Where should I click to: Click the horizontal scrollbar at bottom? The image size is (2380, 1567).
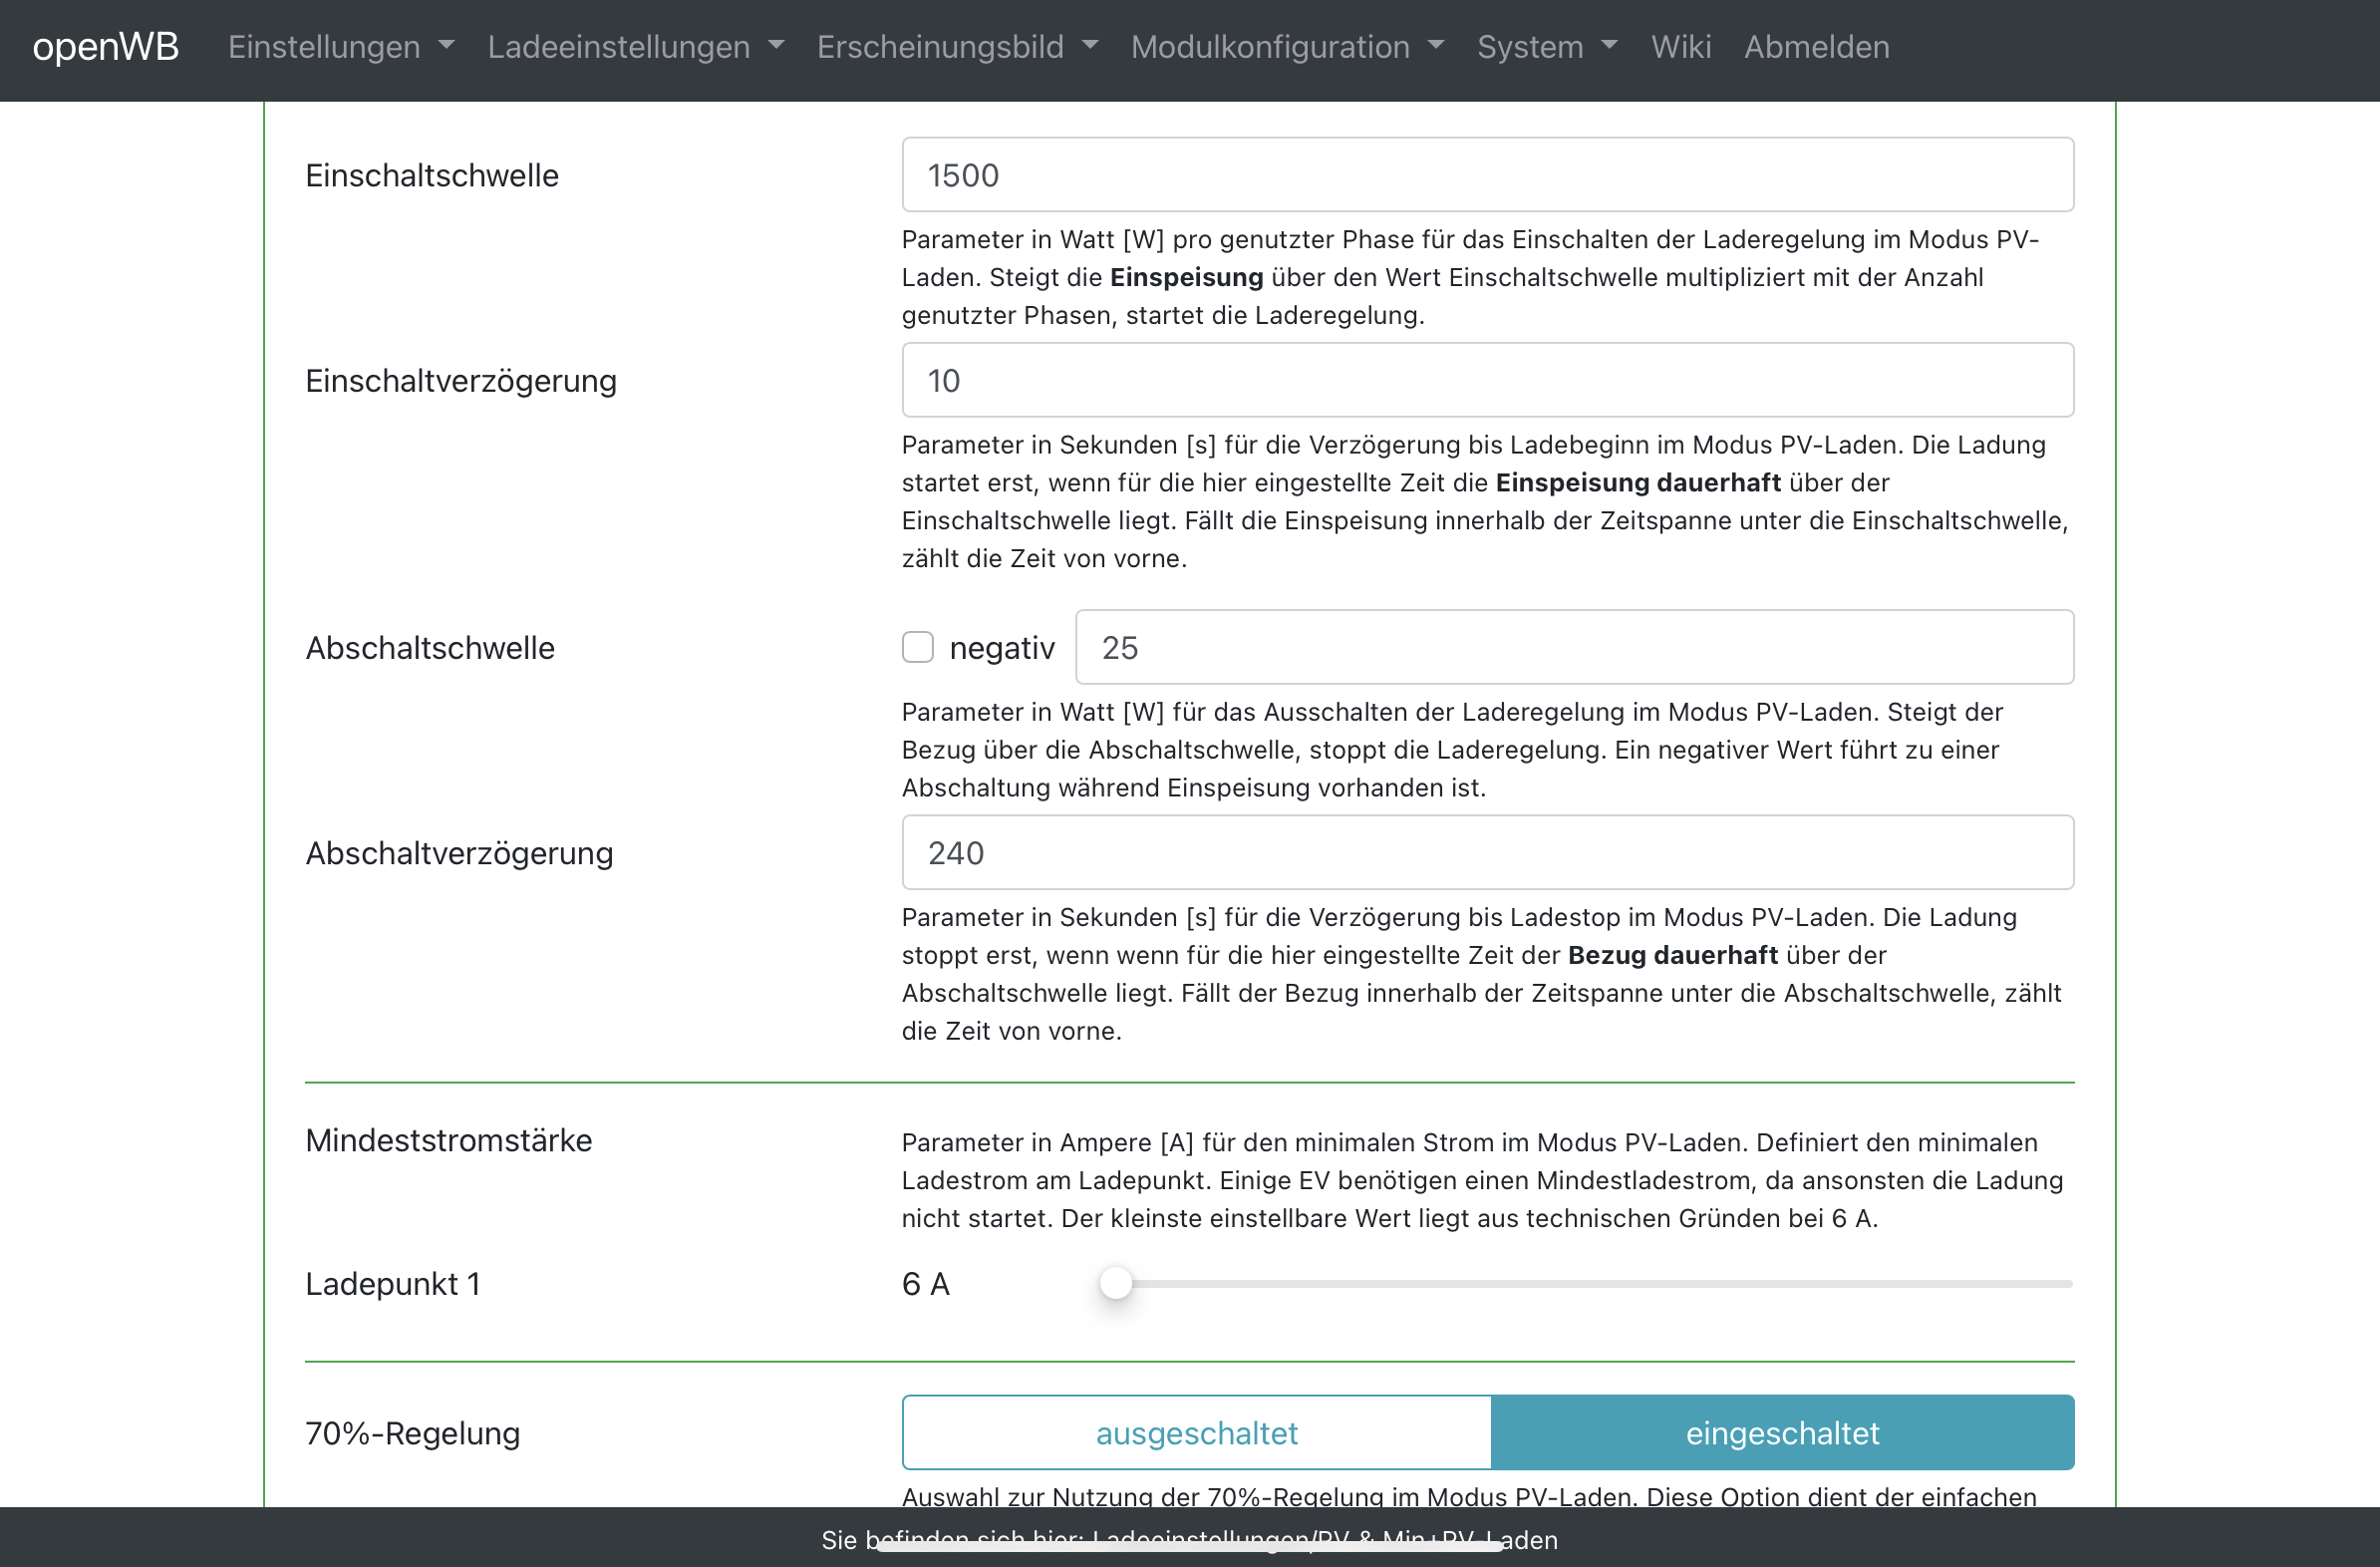coord(1188,1547)
